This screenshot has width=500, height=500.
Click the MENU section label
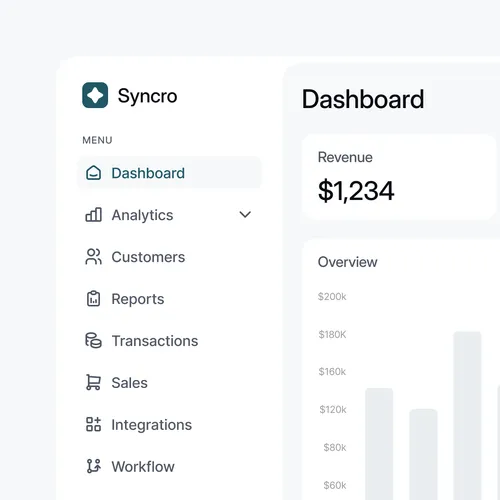click(x=97, y=140)
